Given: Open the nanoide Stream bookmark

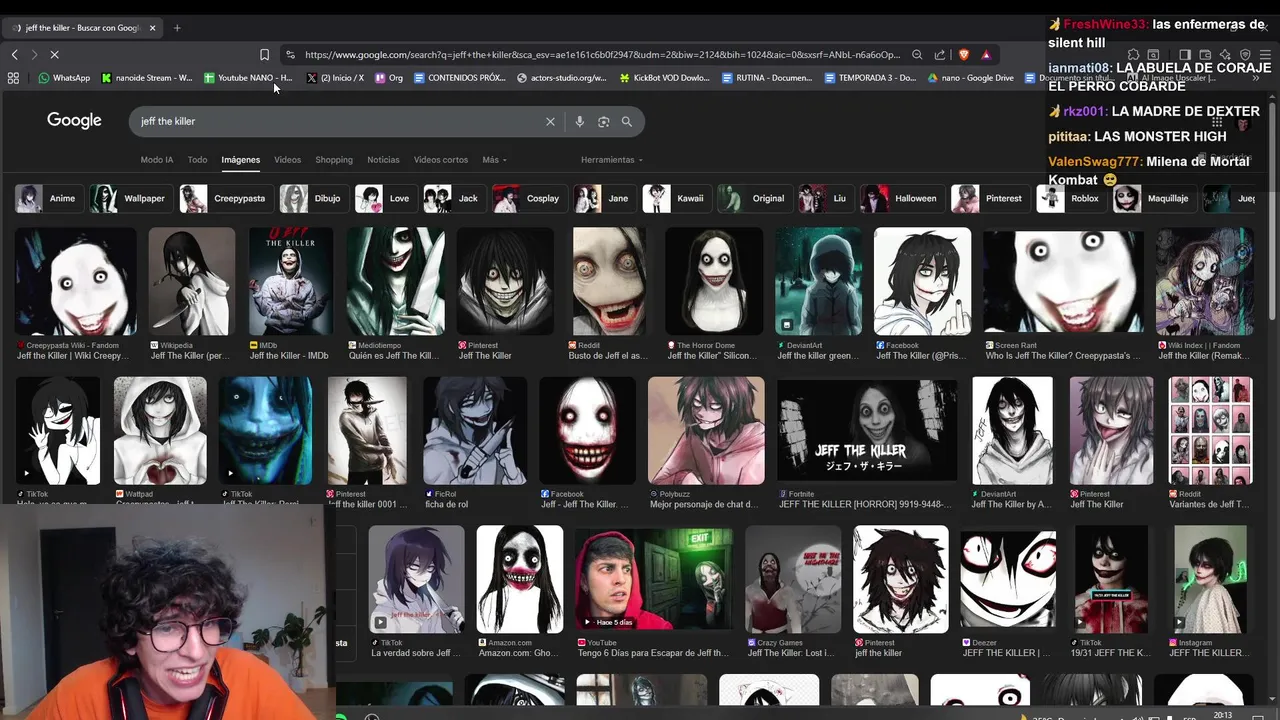Looking at the screenshot, I should (147, 78).
